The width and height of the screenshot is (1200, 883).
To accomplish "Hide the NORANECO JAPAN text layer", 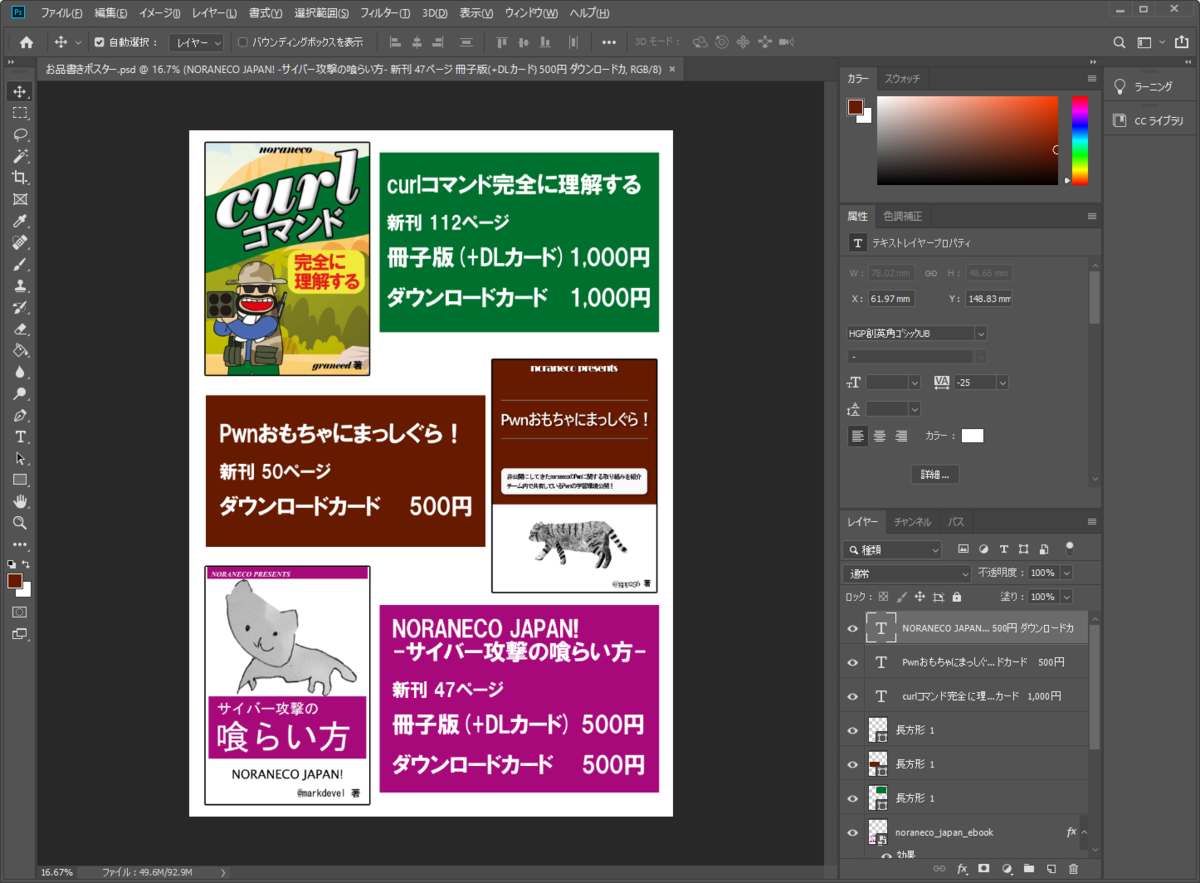I will click(x=853, y=628).
